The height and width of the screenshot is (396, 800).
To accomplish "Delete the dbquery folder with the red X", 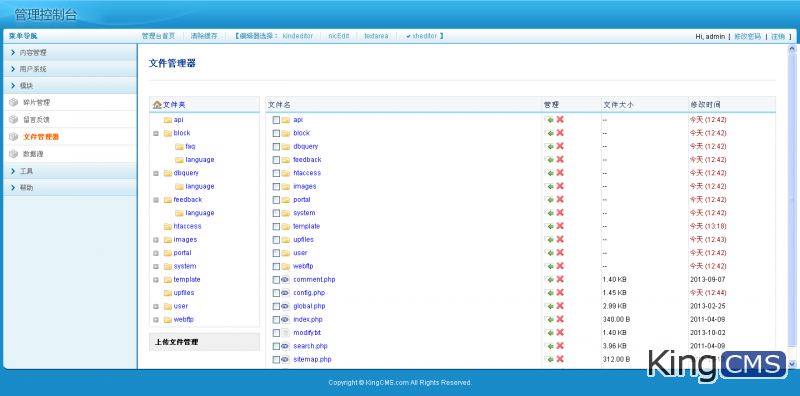I will click(x=560, y=146).
